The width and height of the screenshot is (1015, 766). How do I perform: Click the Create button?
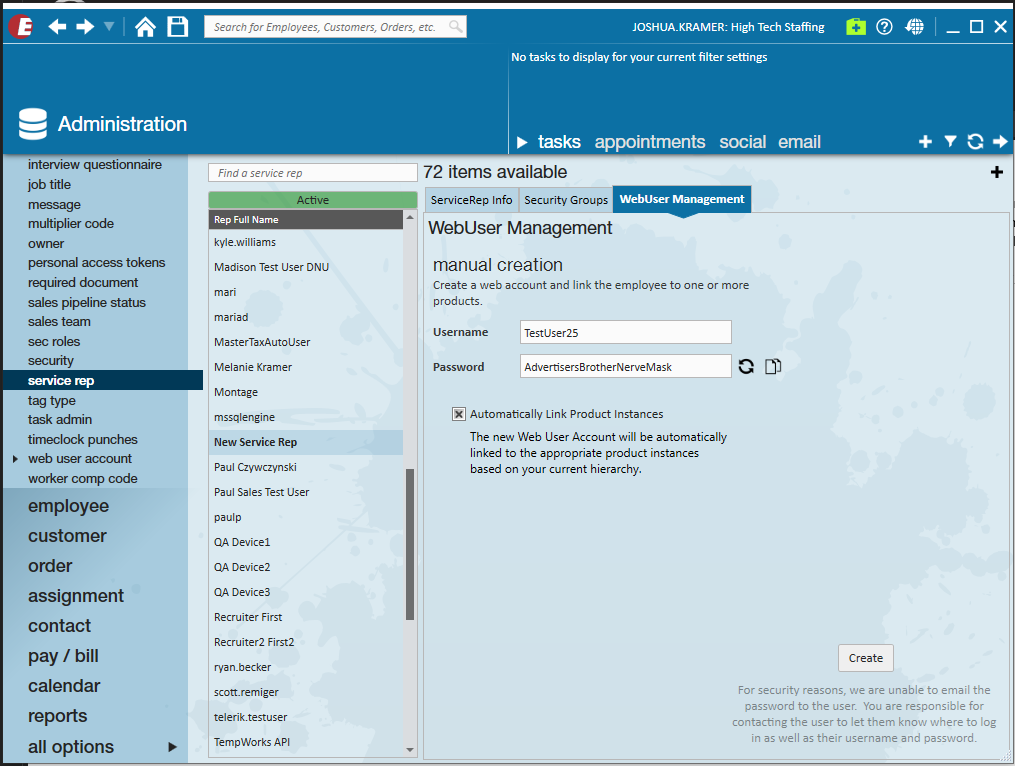click(865, 658)
